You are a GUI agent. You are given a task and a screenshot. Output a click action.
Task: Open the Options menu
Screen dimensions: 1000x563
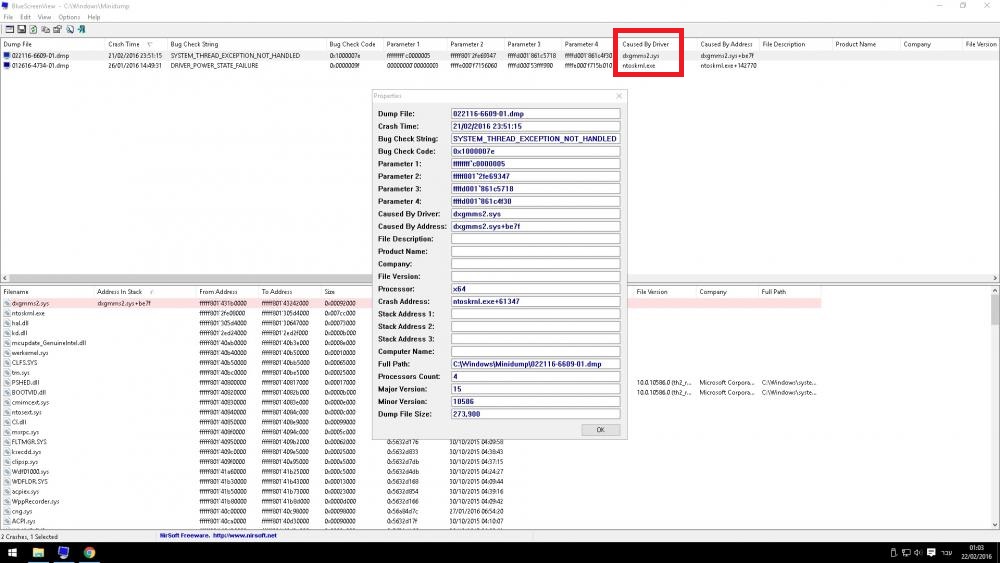coord(69,17)
